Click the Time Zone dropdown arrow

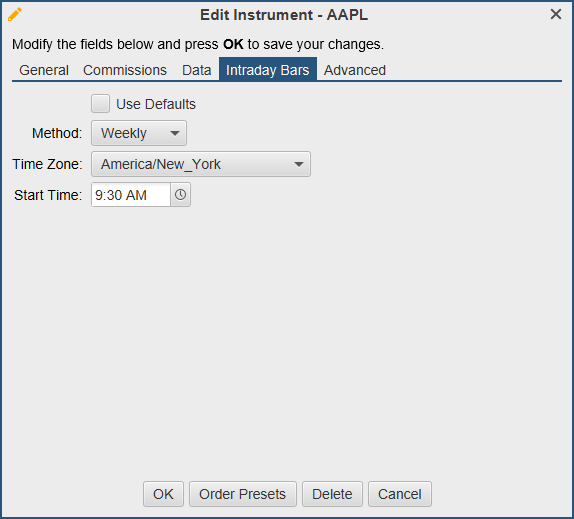tap(299, 164)
